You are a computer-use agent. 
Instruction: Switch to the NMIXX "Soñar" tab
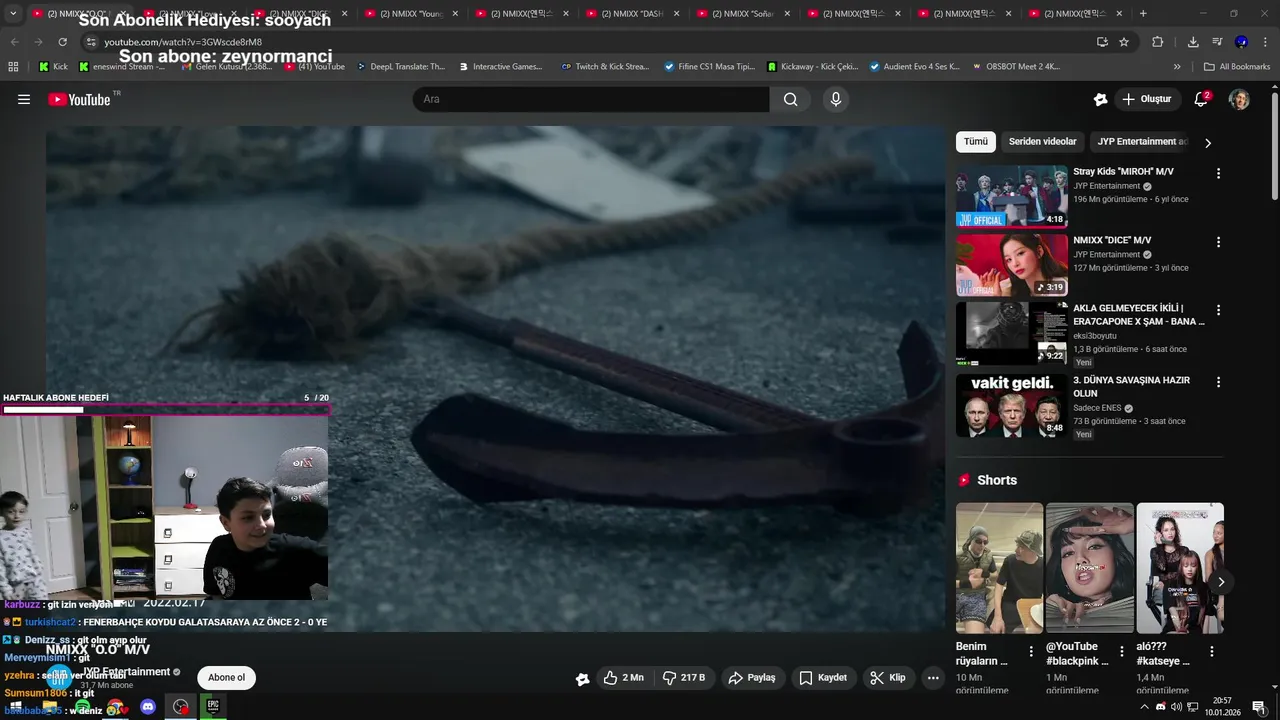pyautogui.click(x=742, y=14)
